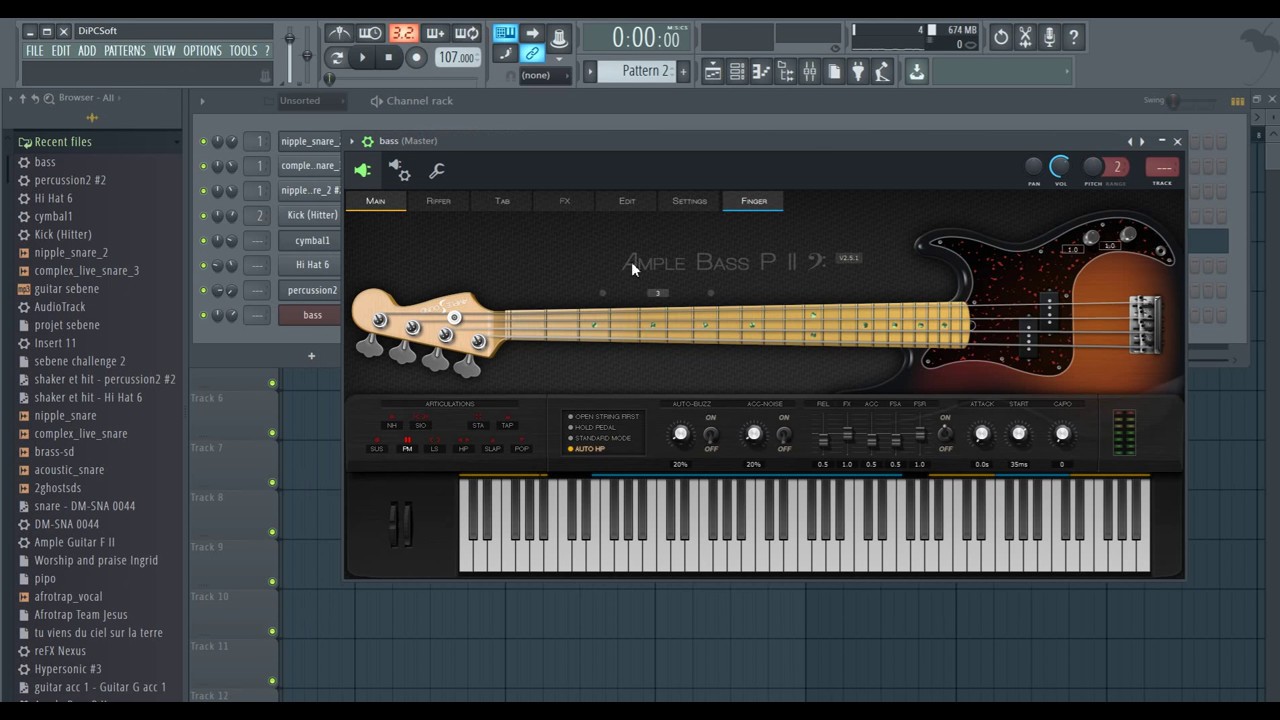Open the PATTERNS menu
This screenshot has height=720, width=1280.
click(x=125, y=51)
